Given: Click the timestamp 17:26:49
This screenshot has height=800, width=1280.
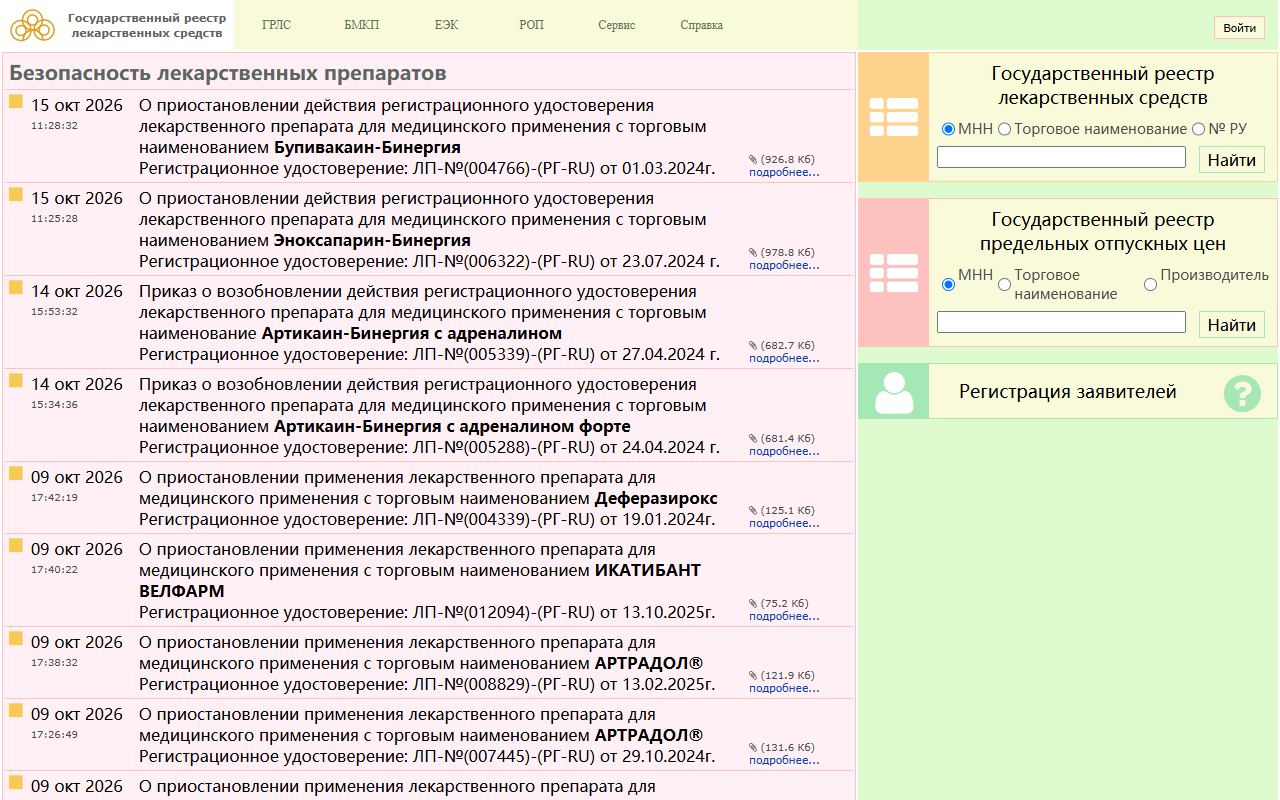Looking at the screenshot, I should pyautogui.click(x=54, y=734).
